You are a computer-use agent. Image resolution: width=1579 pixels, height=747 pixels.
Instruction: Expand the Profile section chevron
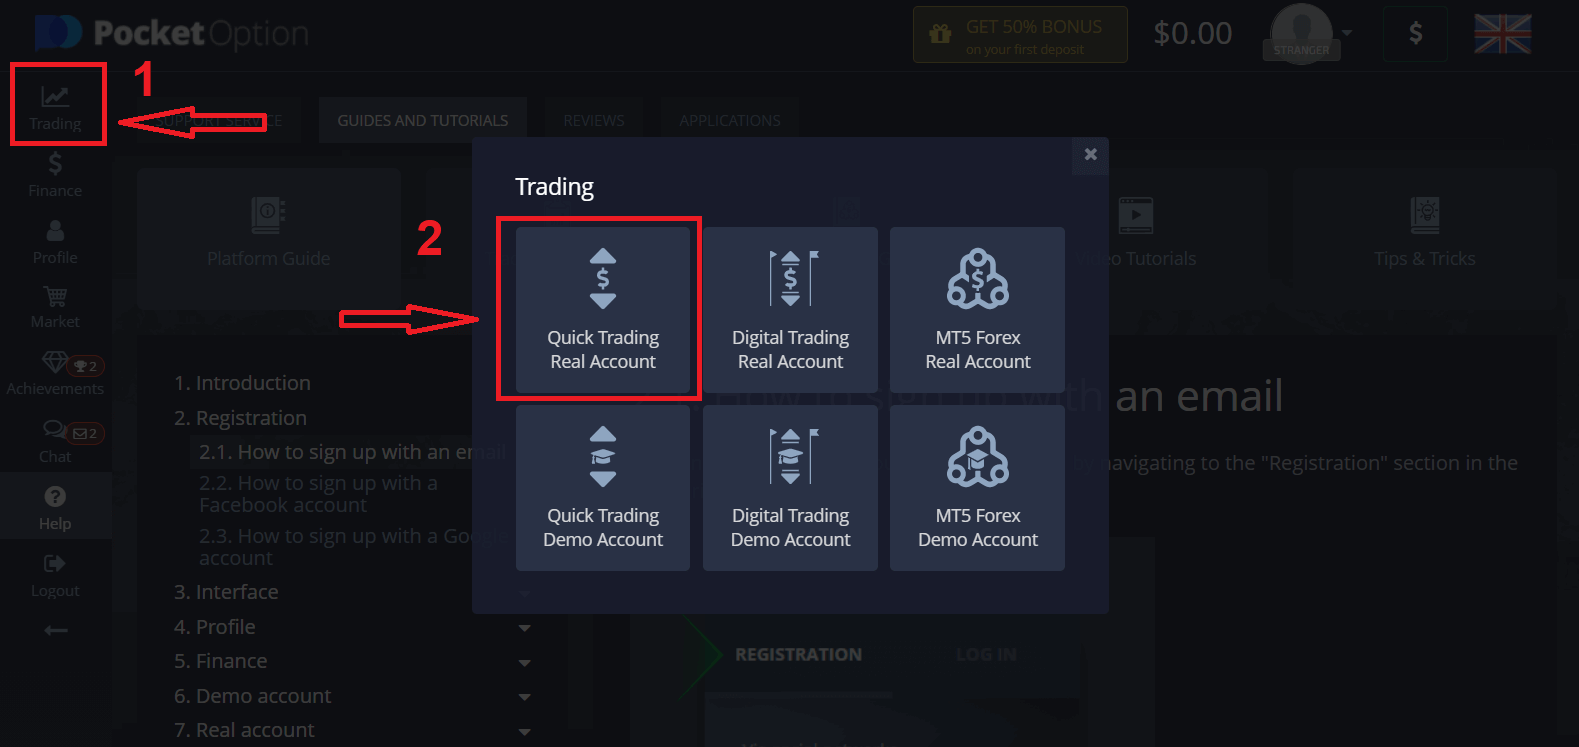pyautogui.click(x=525, y=628)
